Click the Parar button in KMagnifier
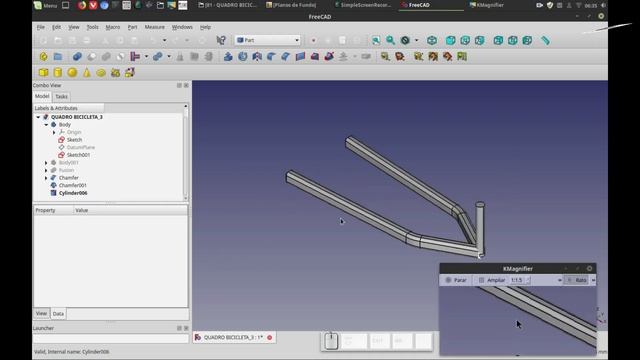This screenshot has height=360, width=640. pyautogui.click(x=456, y=280)
